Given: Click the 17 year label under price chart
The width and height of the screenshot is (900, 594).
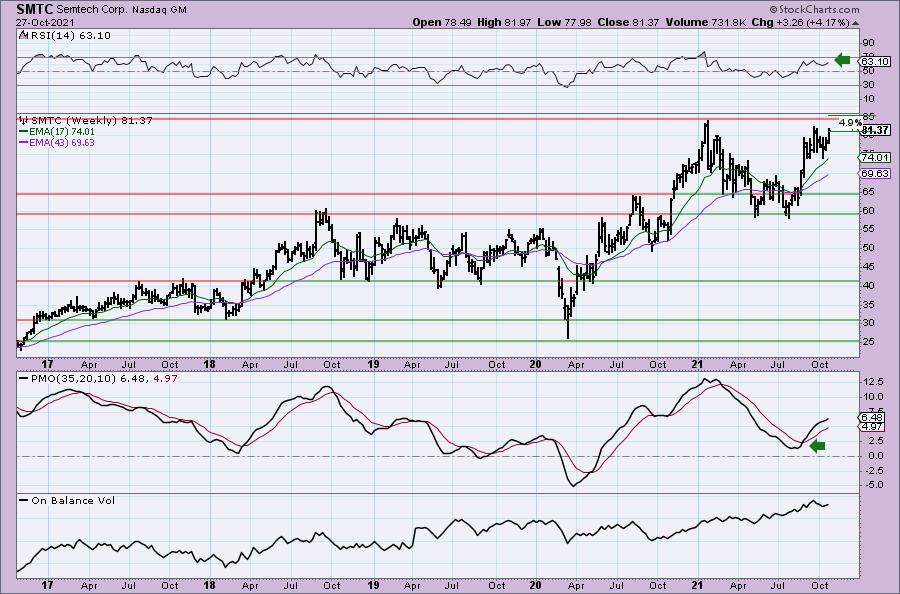Looking at the screenshot, I should point(47,364).
